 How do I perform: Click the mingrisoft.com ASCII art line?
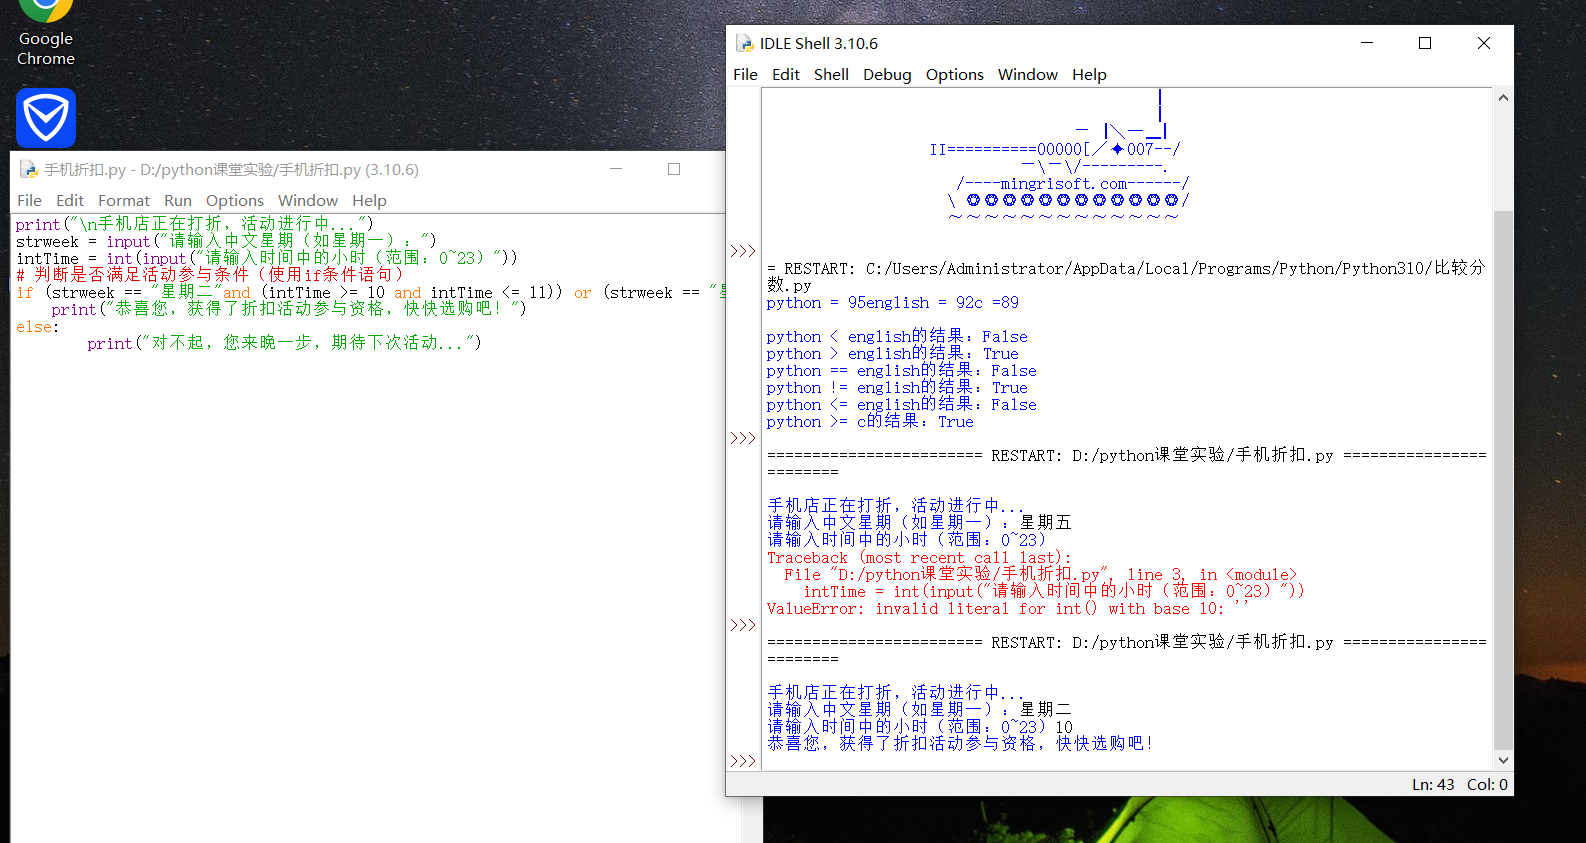click(1073, 184)
